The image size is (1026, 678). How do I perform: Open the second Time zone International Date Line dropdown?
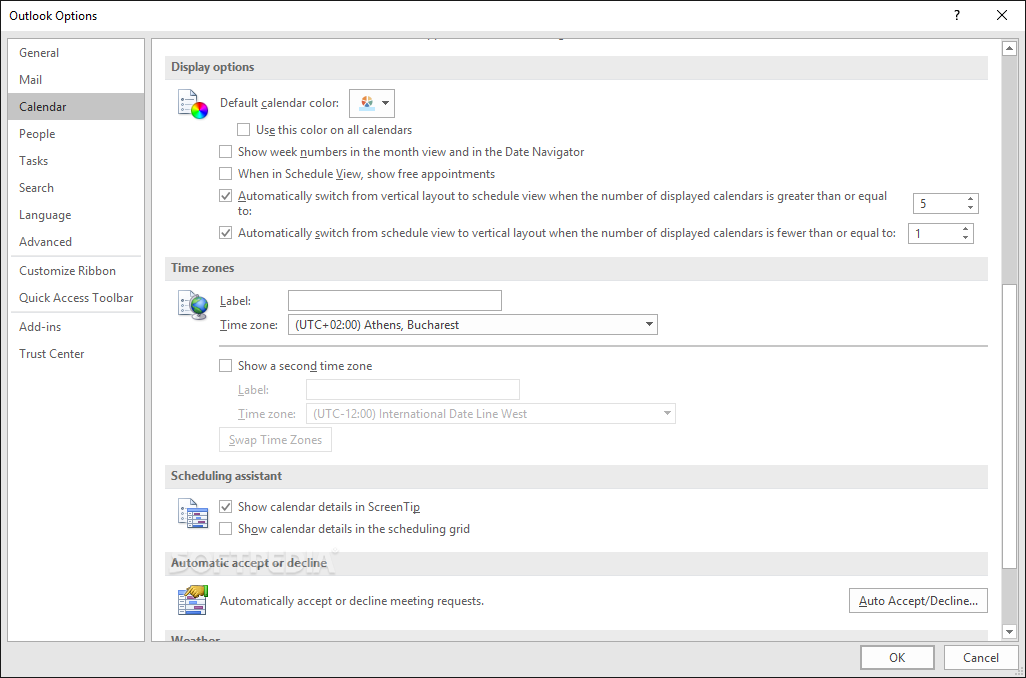pyautogui.click(x=491, y=414)
